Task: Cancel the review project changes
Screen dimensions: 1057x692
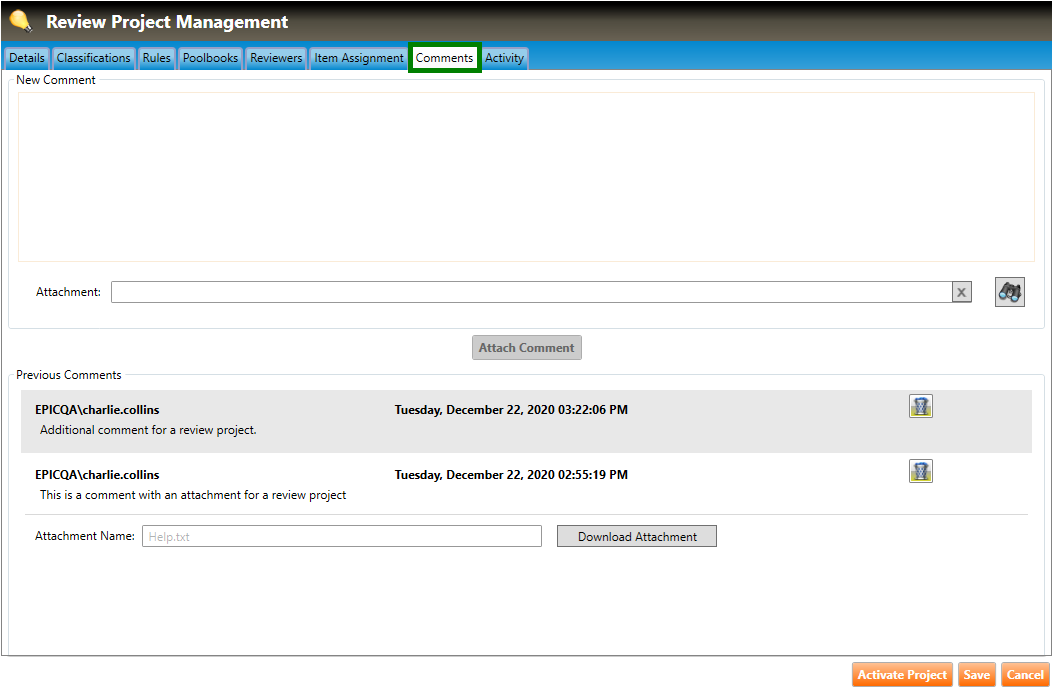Action: tap(1025, 675)
